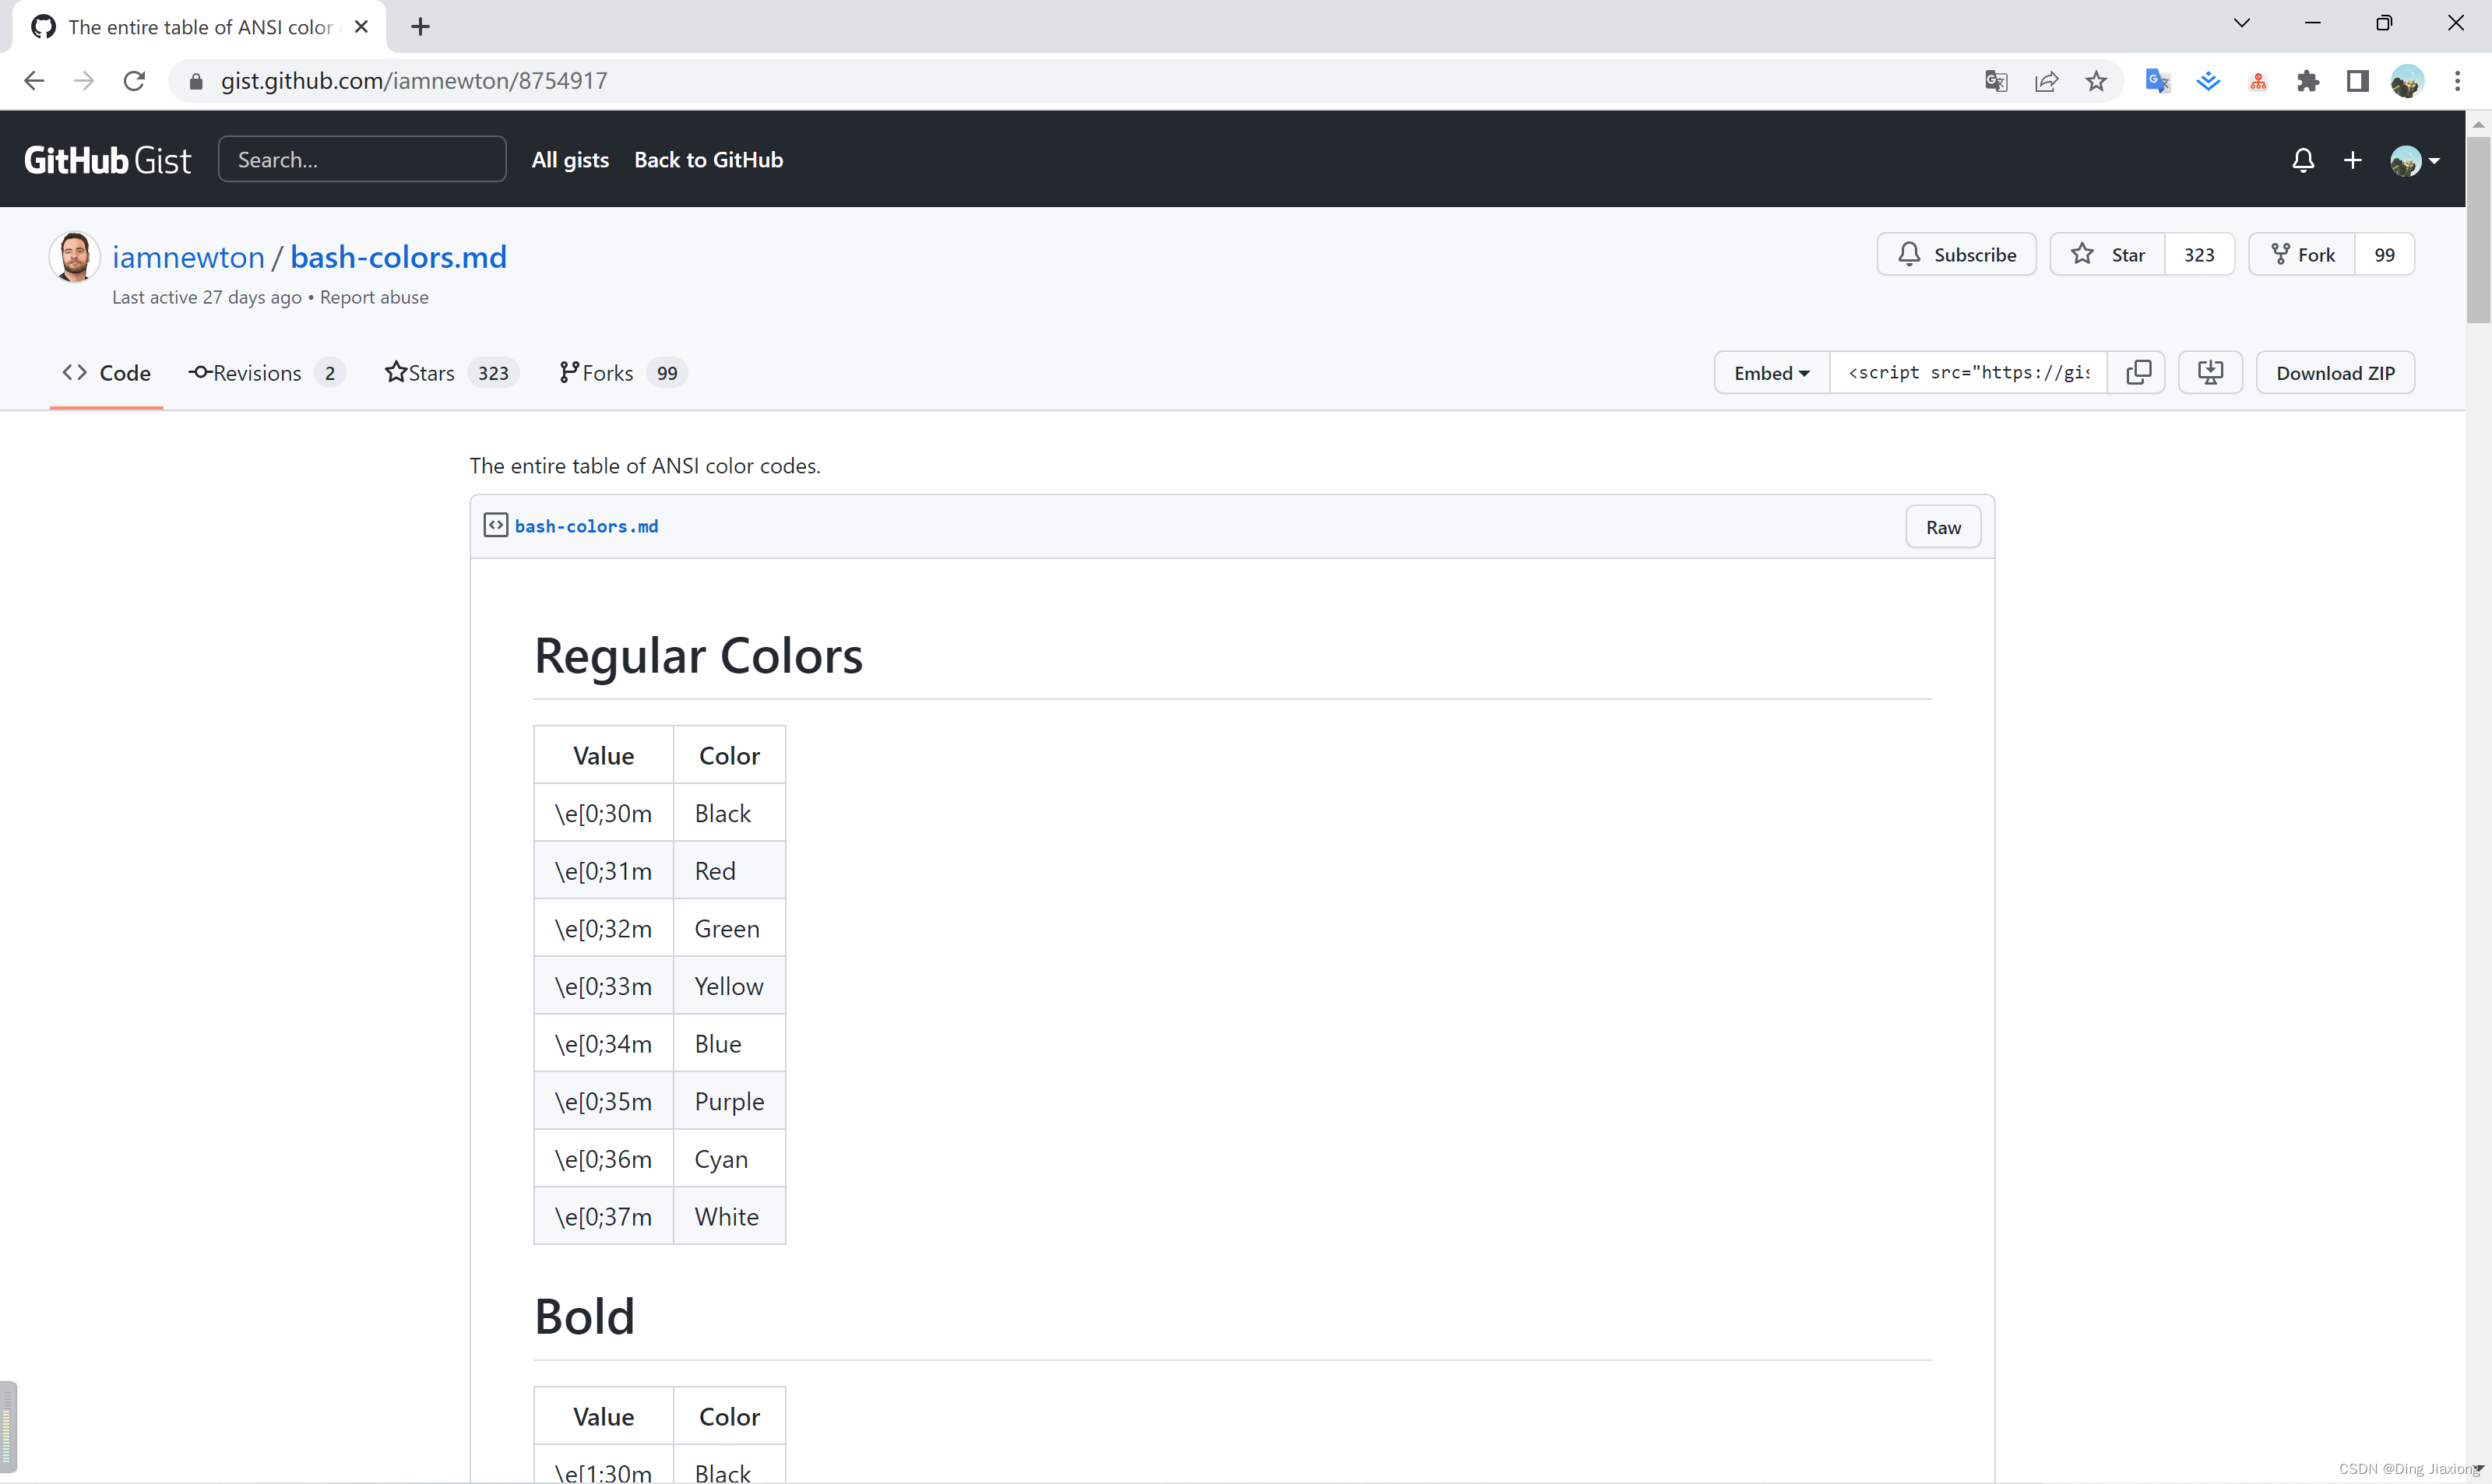This screenshot has height=1484, width=2492.
Task: Open the Revisions tab
Action: 267,373
